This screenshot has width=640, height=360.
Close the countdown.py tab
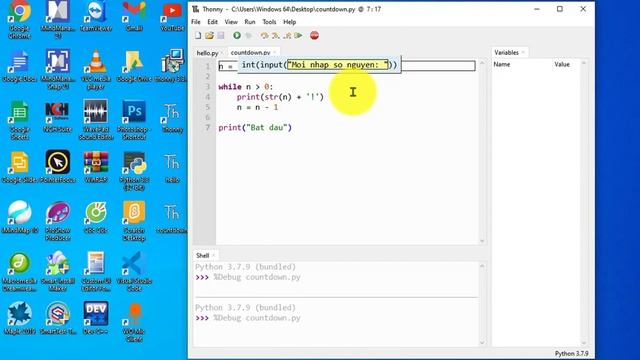(x=275, y=53)
